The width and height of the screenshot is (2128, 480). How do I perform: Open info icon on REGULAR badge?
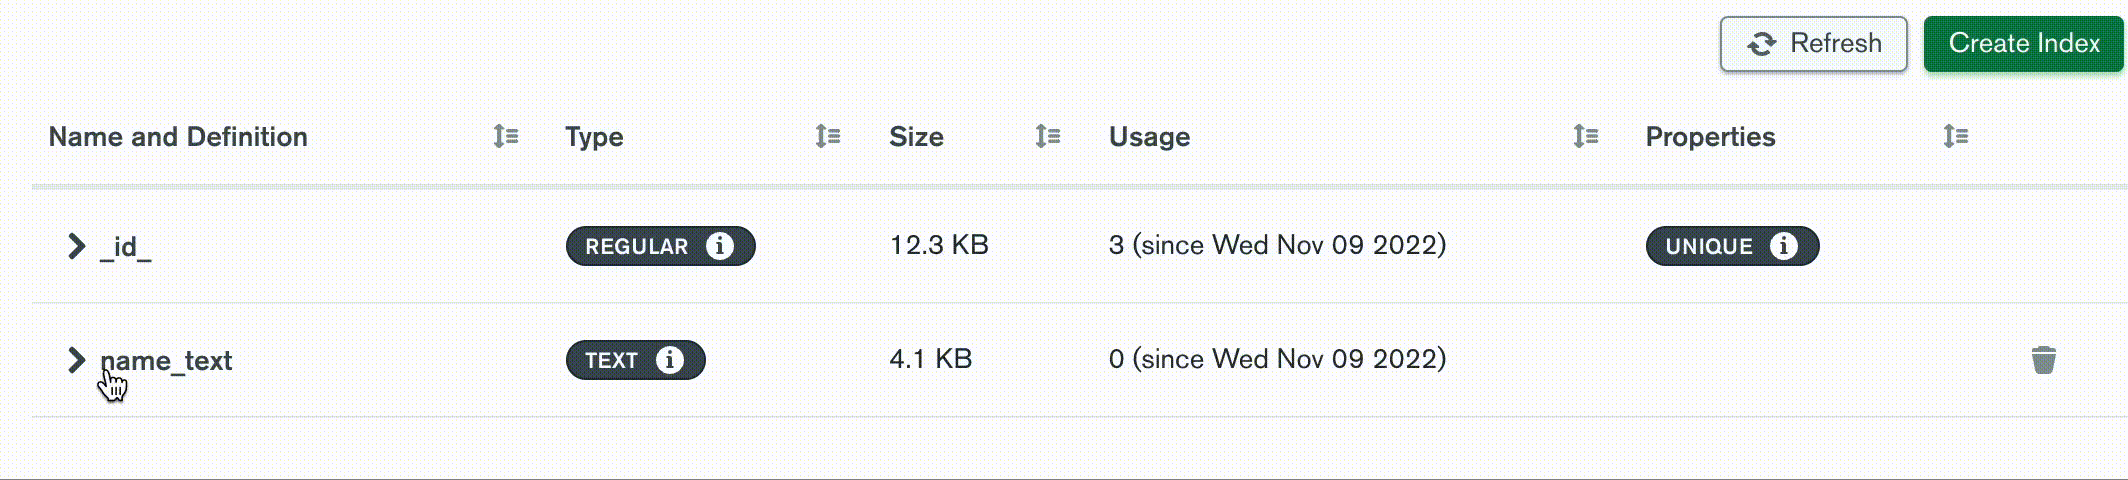pyautogui.click(x=719, y=246)
